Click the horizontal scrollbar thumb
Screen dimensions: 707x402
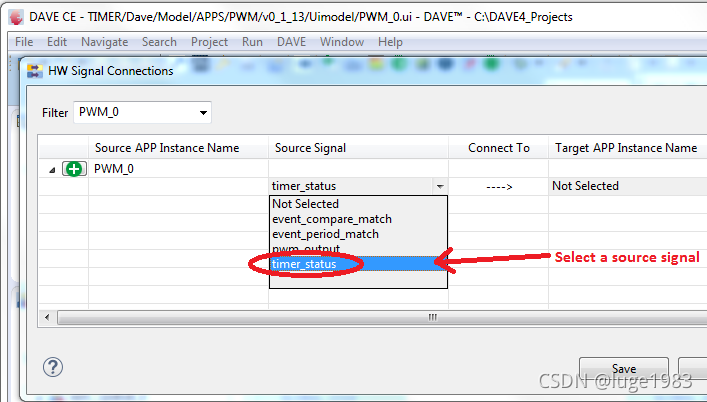(x=383, y=317)
